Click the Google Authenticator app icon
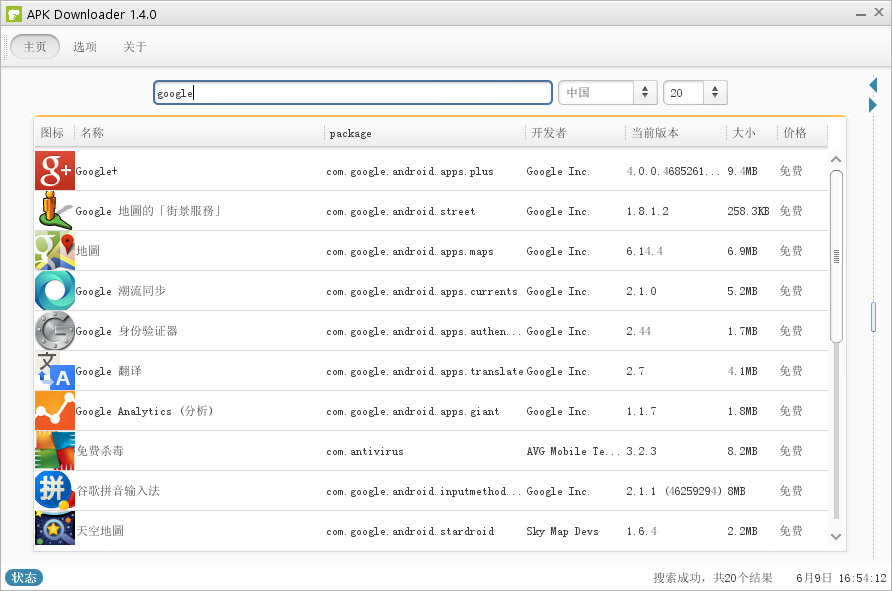 tap(55, 330)
